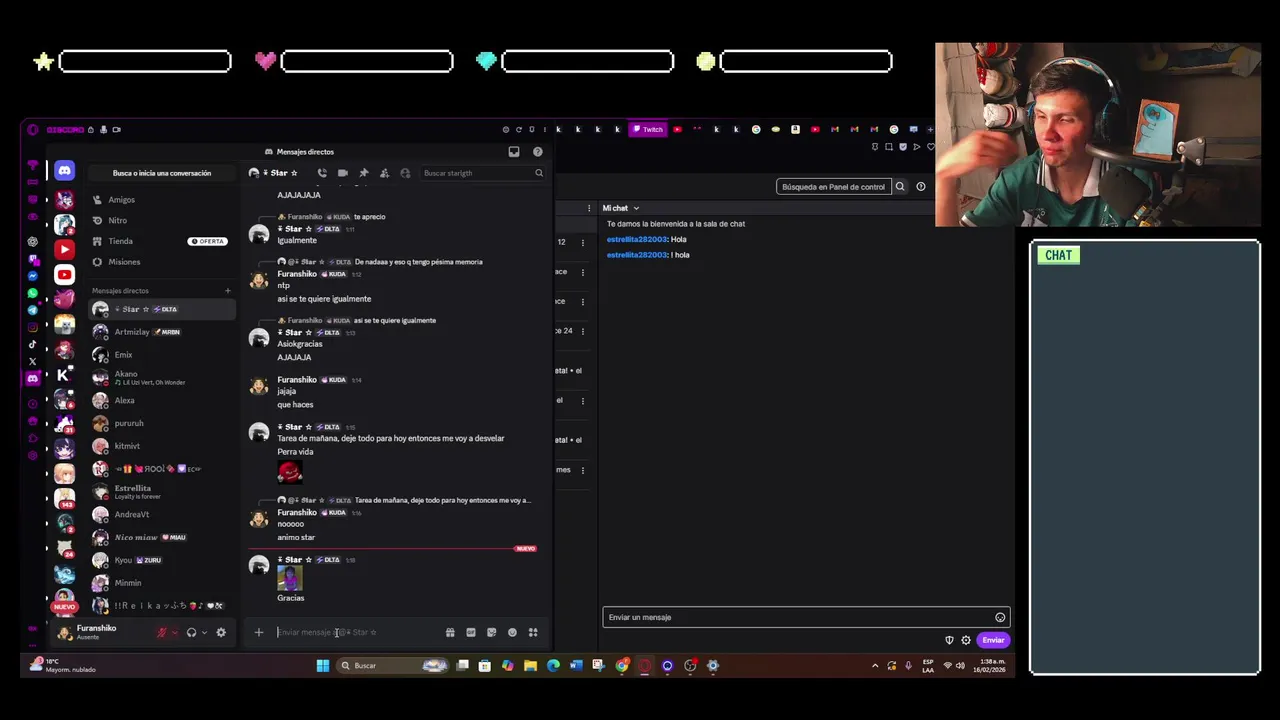Open the gift Nitro icon in message bar
This screenshot has width=1280, height=720.
[450, 632]
